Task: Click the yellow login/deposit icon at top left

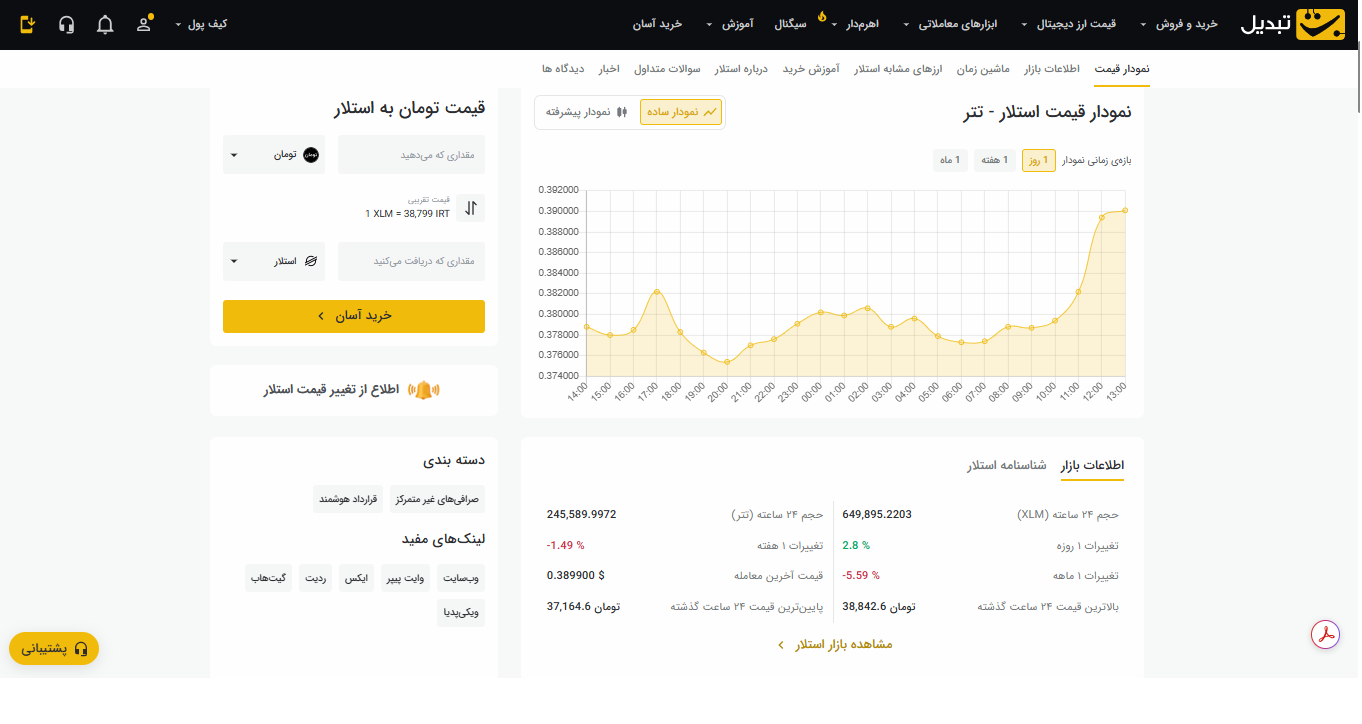Action: tap(27, 23)
